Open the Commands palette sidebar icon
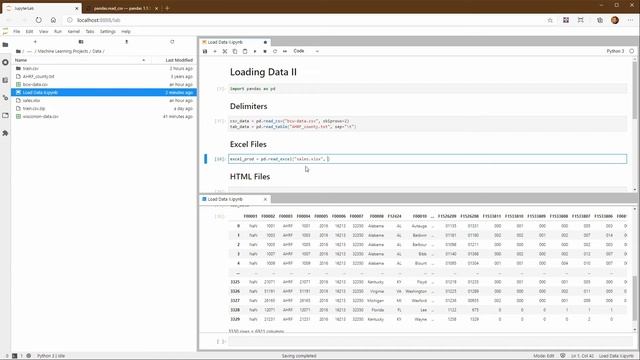 5,80
